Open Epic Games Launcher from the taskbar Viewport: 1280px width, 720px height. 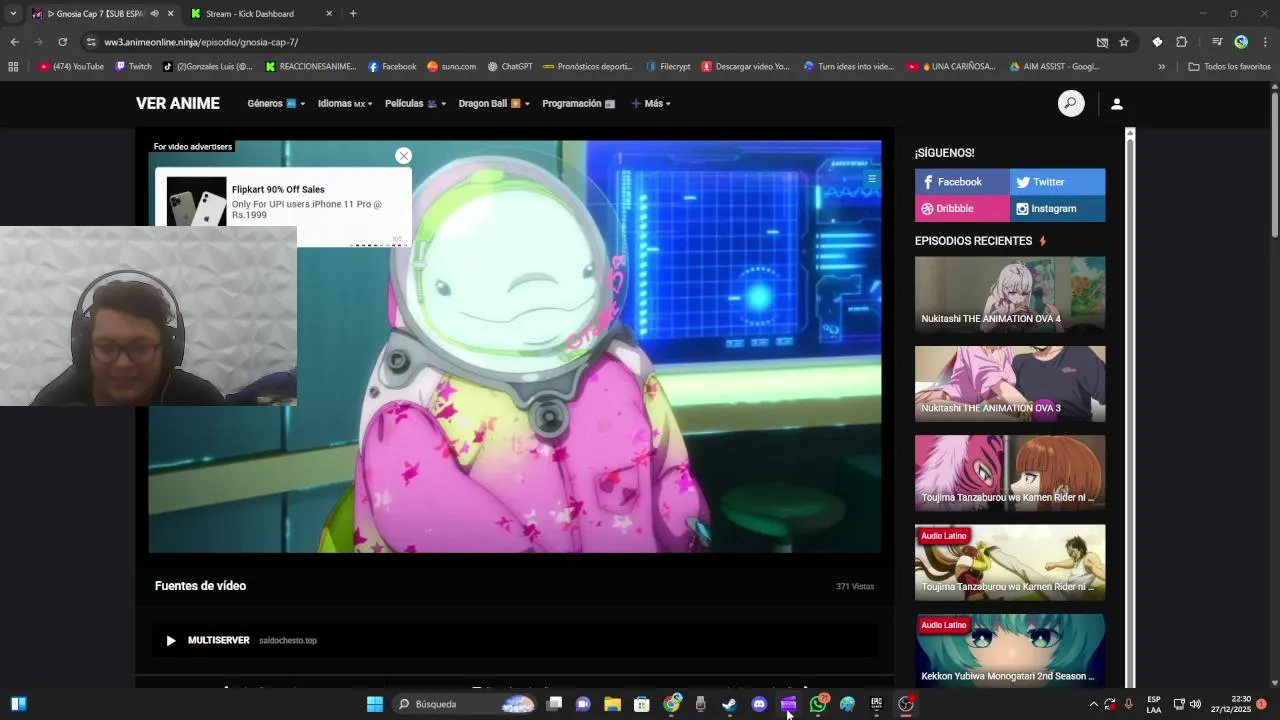point(876,704)
